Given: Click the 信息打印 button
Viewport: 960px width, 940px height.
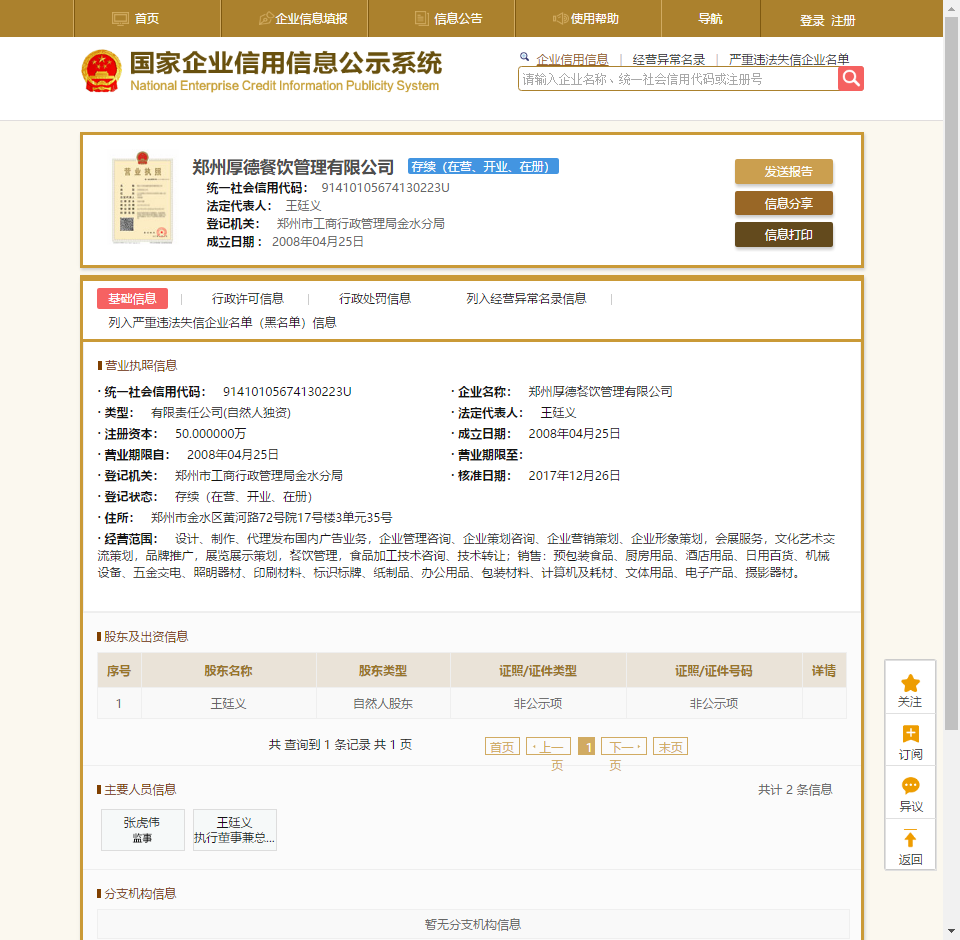Looking at the screenshot, I should tap(783, 235).
